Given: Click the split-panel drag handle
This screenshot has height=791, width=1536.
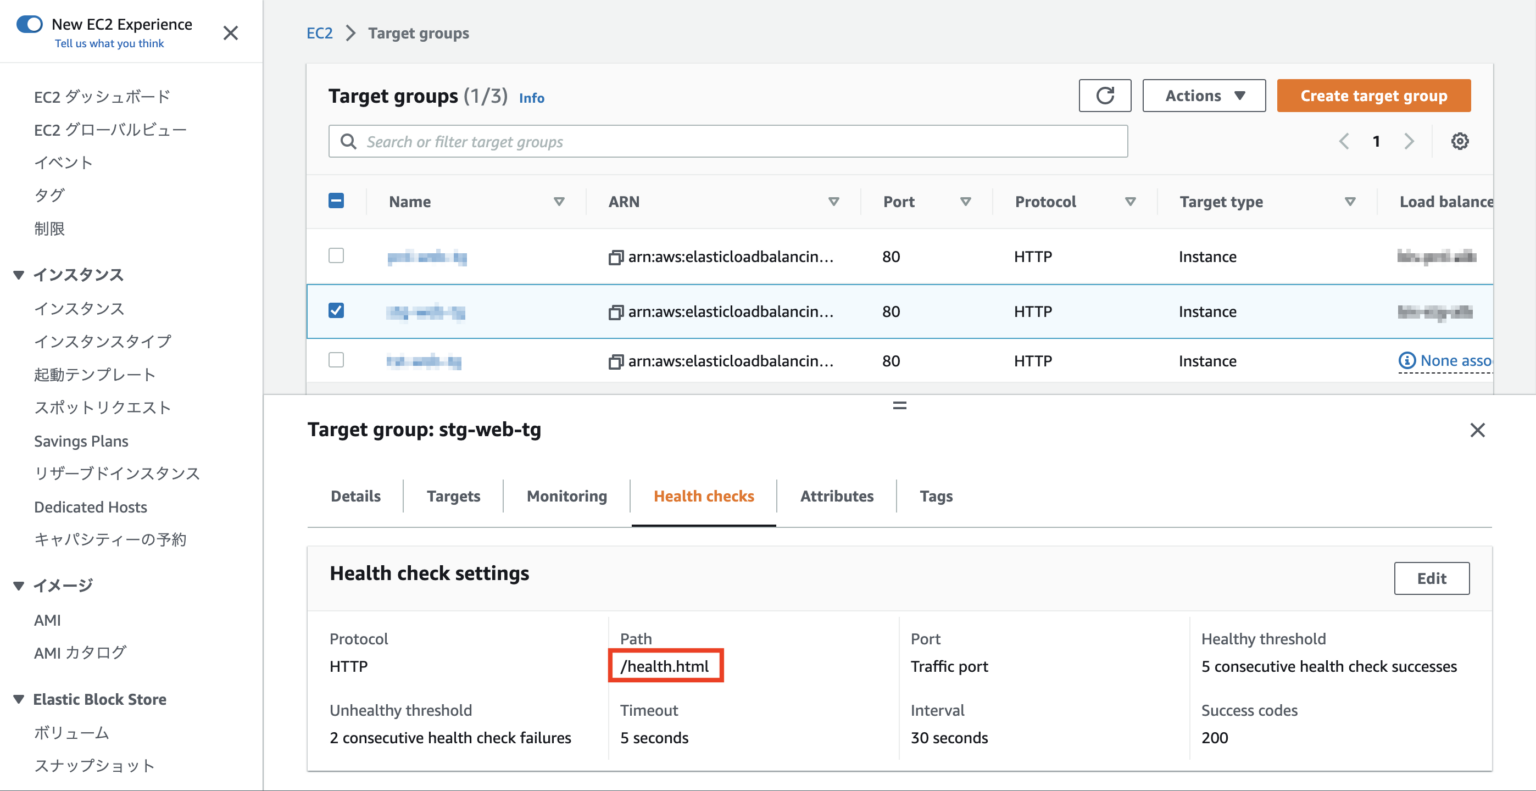Looking at the screenshot, I should click(x=899, y=404).
